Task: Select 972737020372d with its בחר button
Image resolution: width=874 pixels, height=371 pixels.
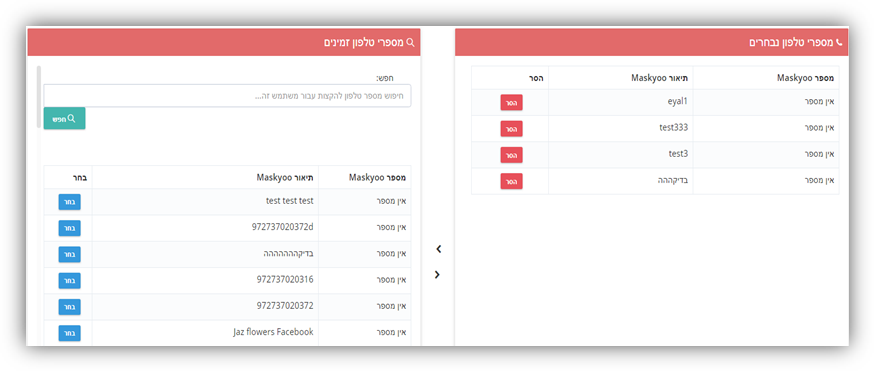Action: 70,228
